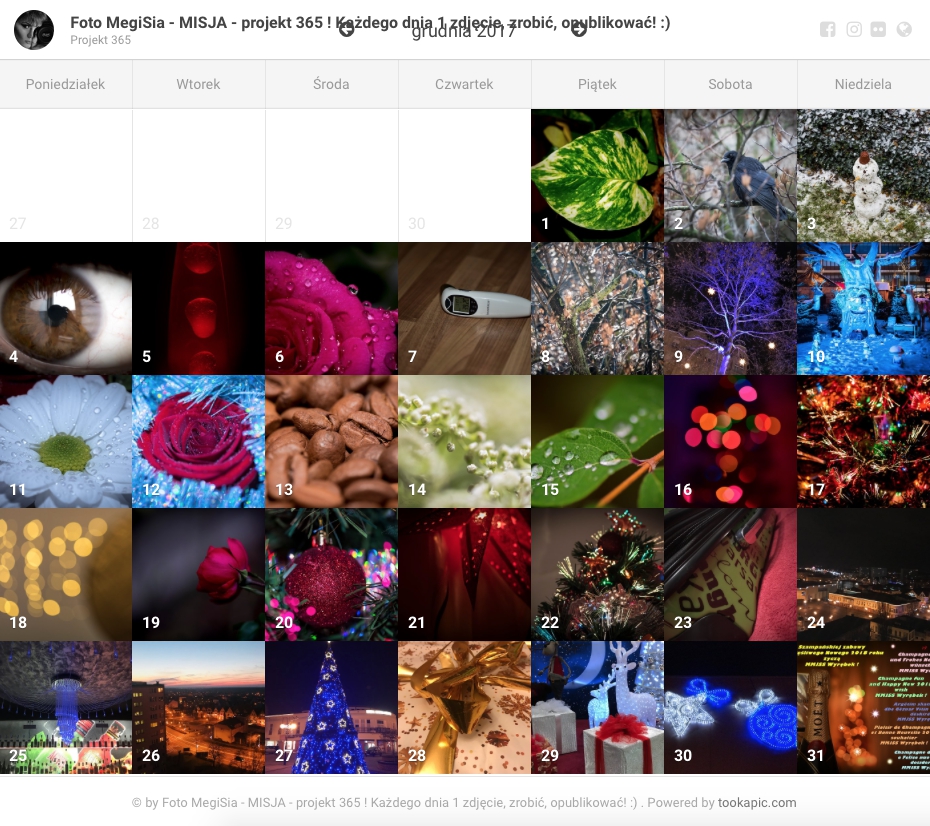Screen dimensions: 930x826
Task: Open the Flickr profile icon
Action: point(879,30)
